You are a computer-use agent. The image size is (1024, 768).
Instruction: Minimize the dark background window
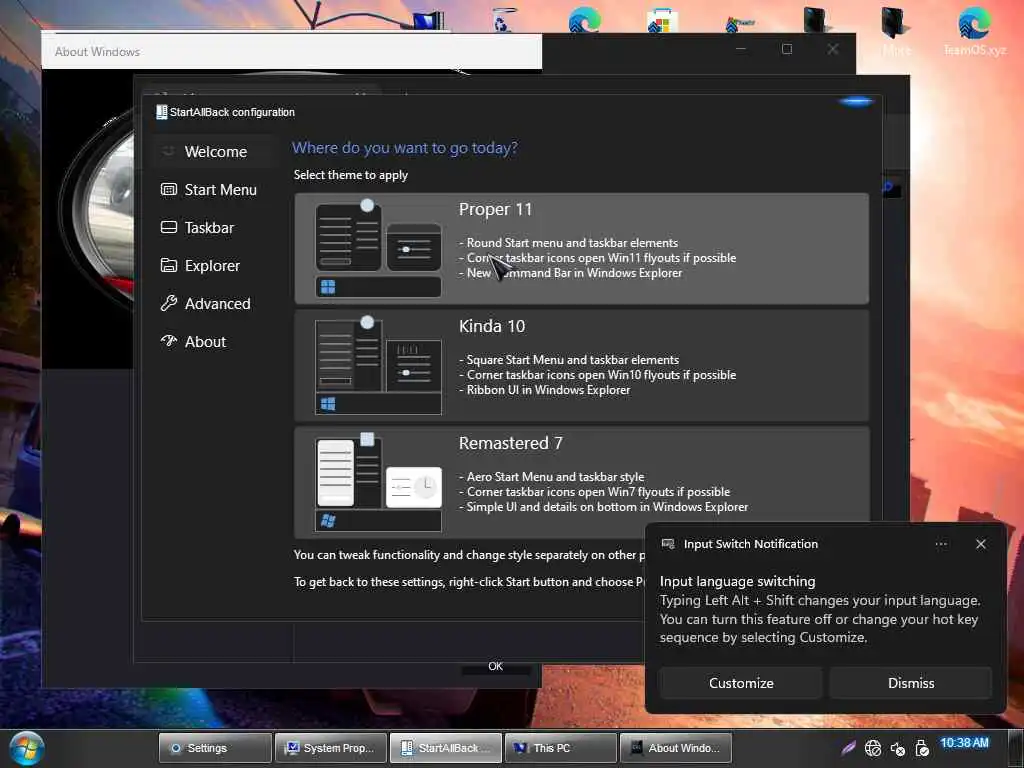point(741,49)
